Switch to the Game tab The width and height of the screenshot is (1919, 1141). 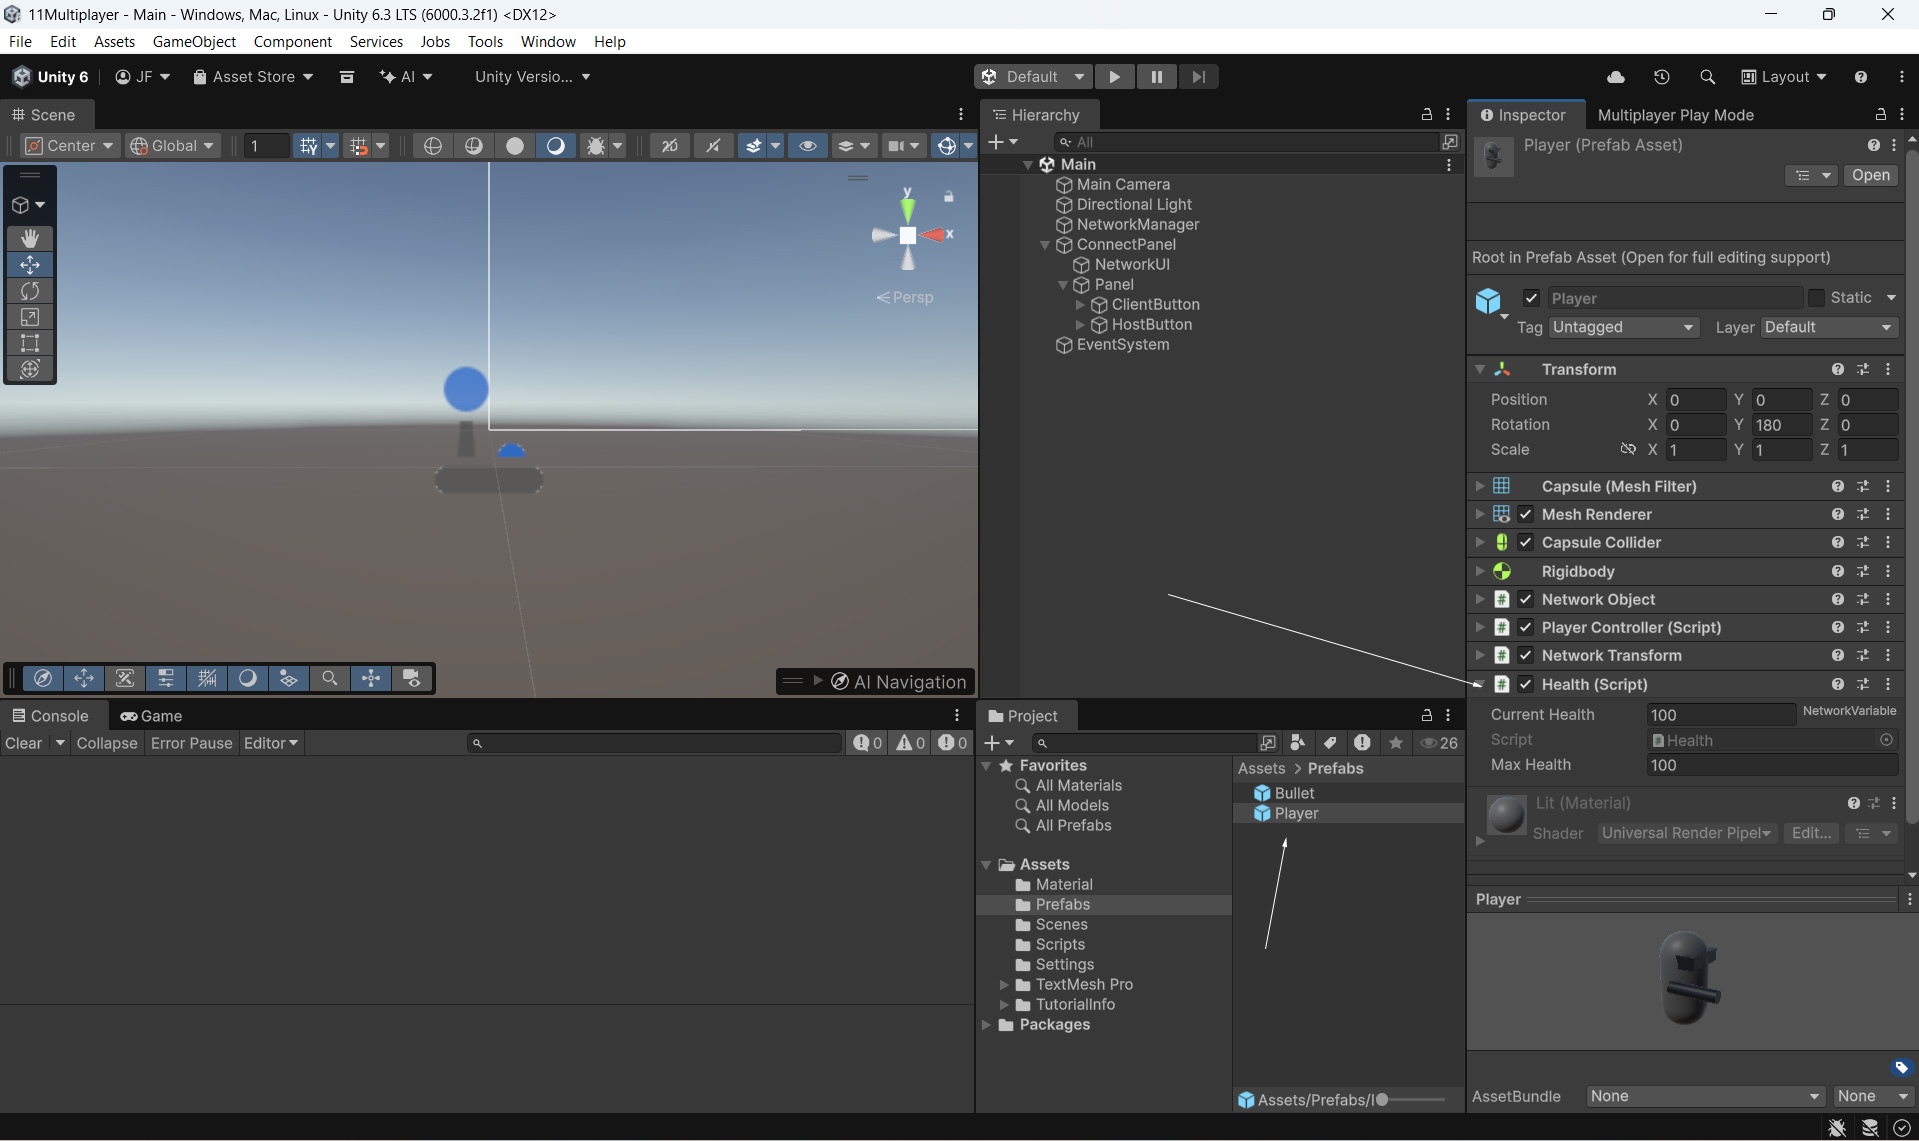click(151, 716)
